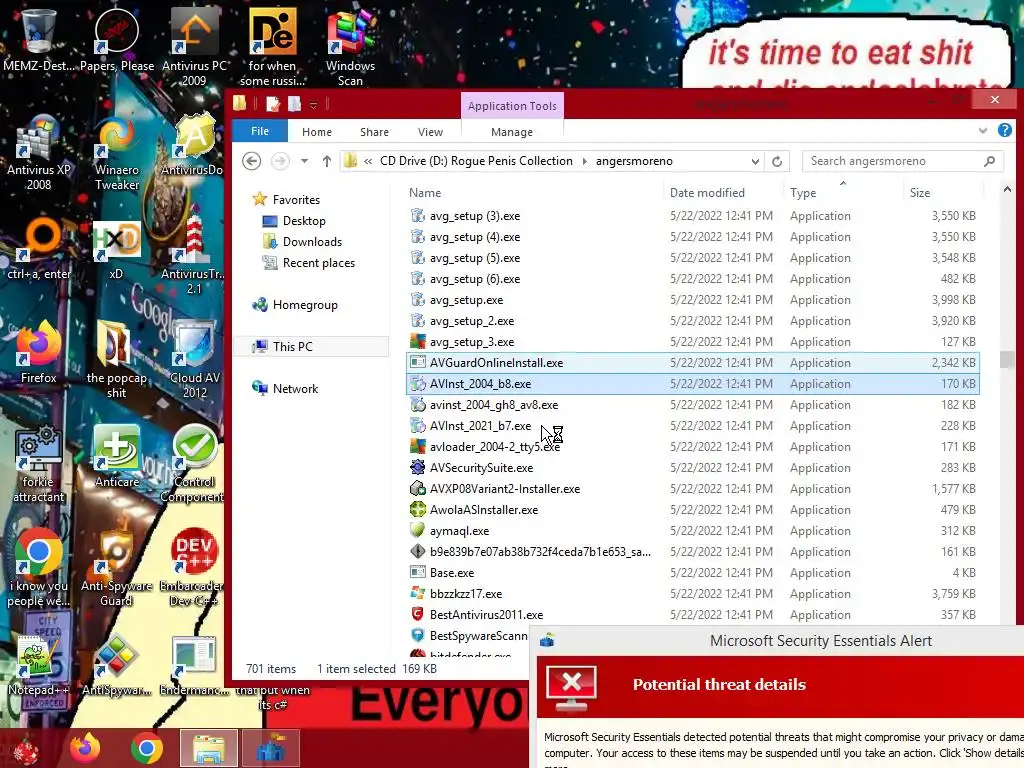The width and height of the screenshot is (1024, 768).
Task: Switch to the Home ribbon tab
Action: click(x=317, y=132)
